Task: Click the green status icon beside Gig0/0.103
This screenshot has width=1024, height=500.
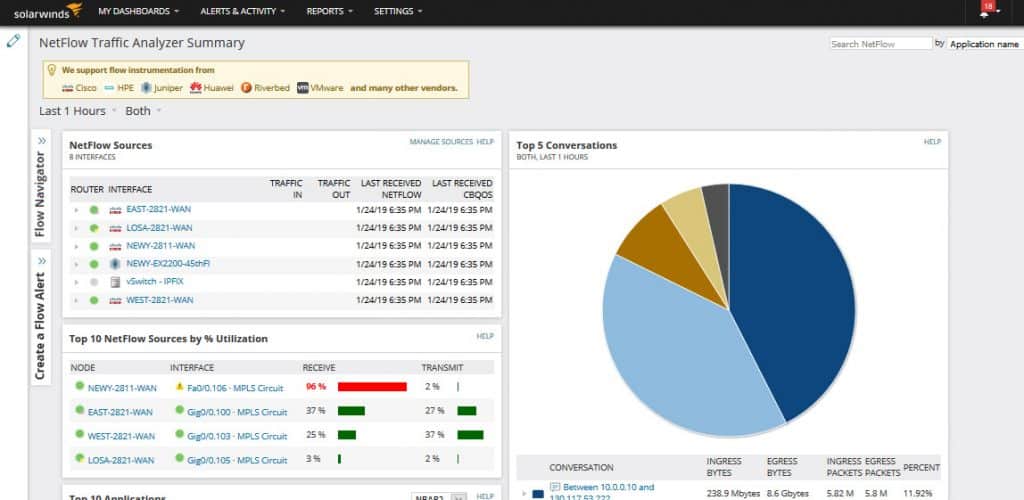Action: pyautogui.click(x=180, y=435)
